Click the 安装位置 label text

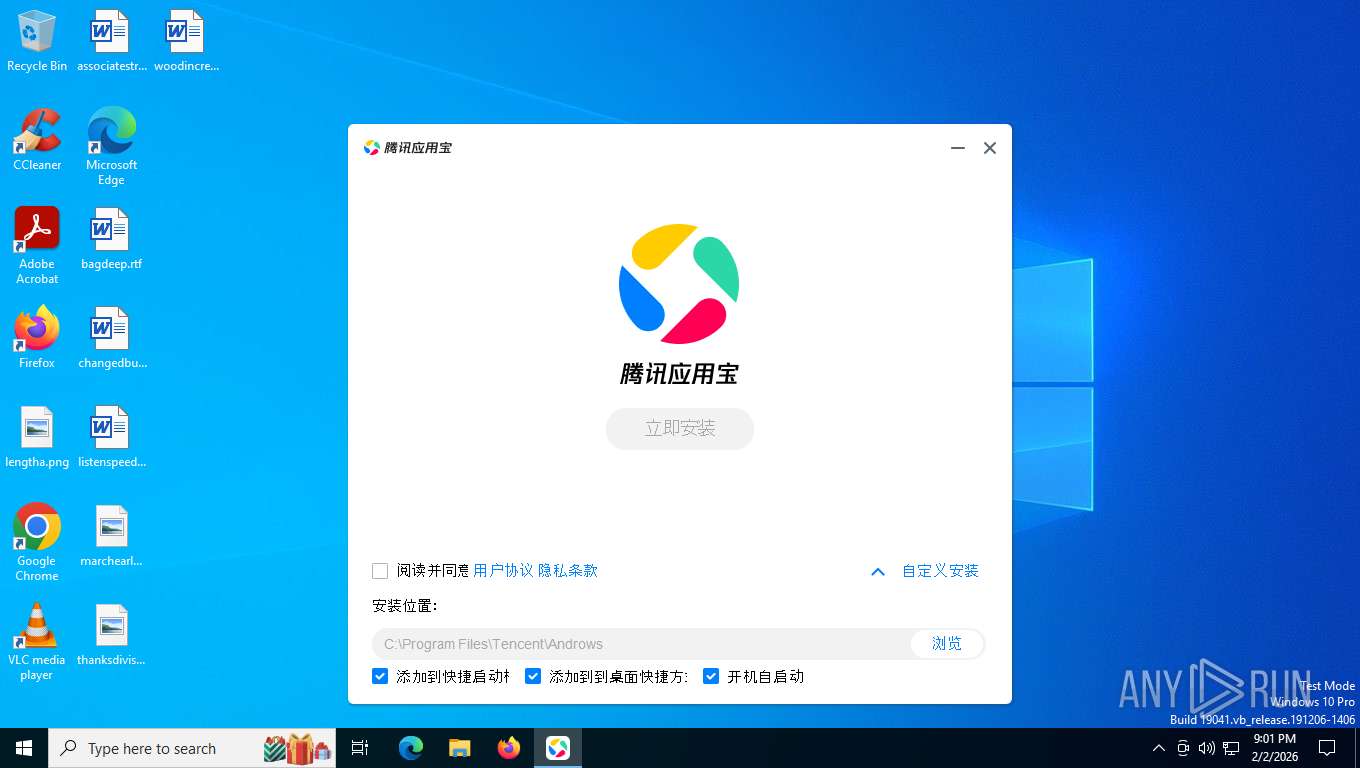tap(405, 606)
